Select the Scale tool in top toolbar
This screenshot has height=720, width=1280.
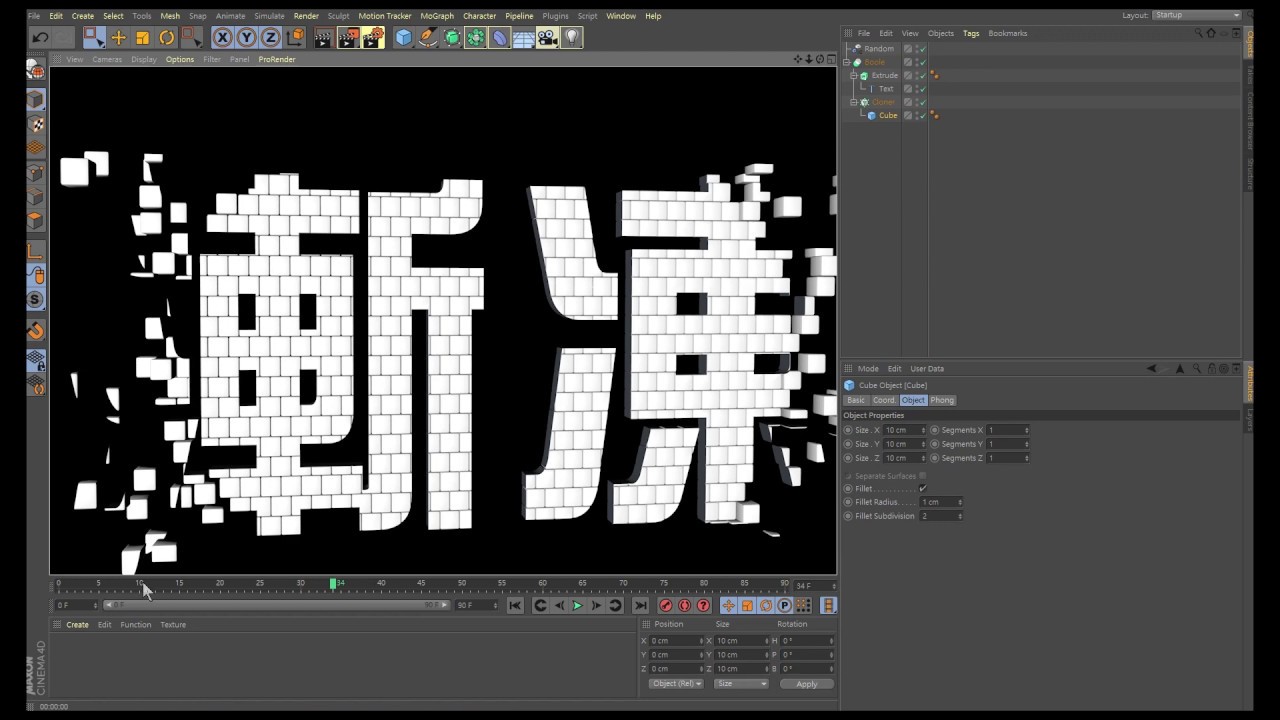tap(142, 38)
